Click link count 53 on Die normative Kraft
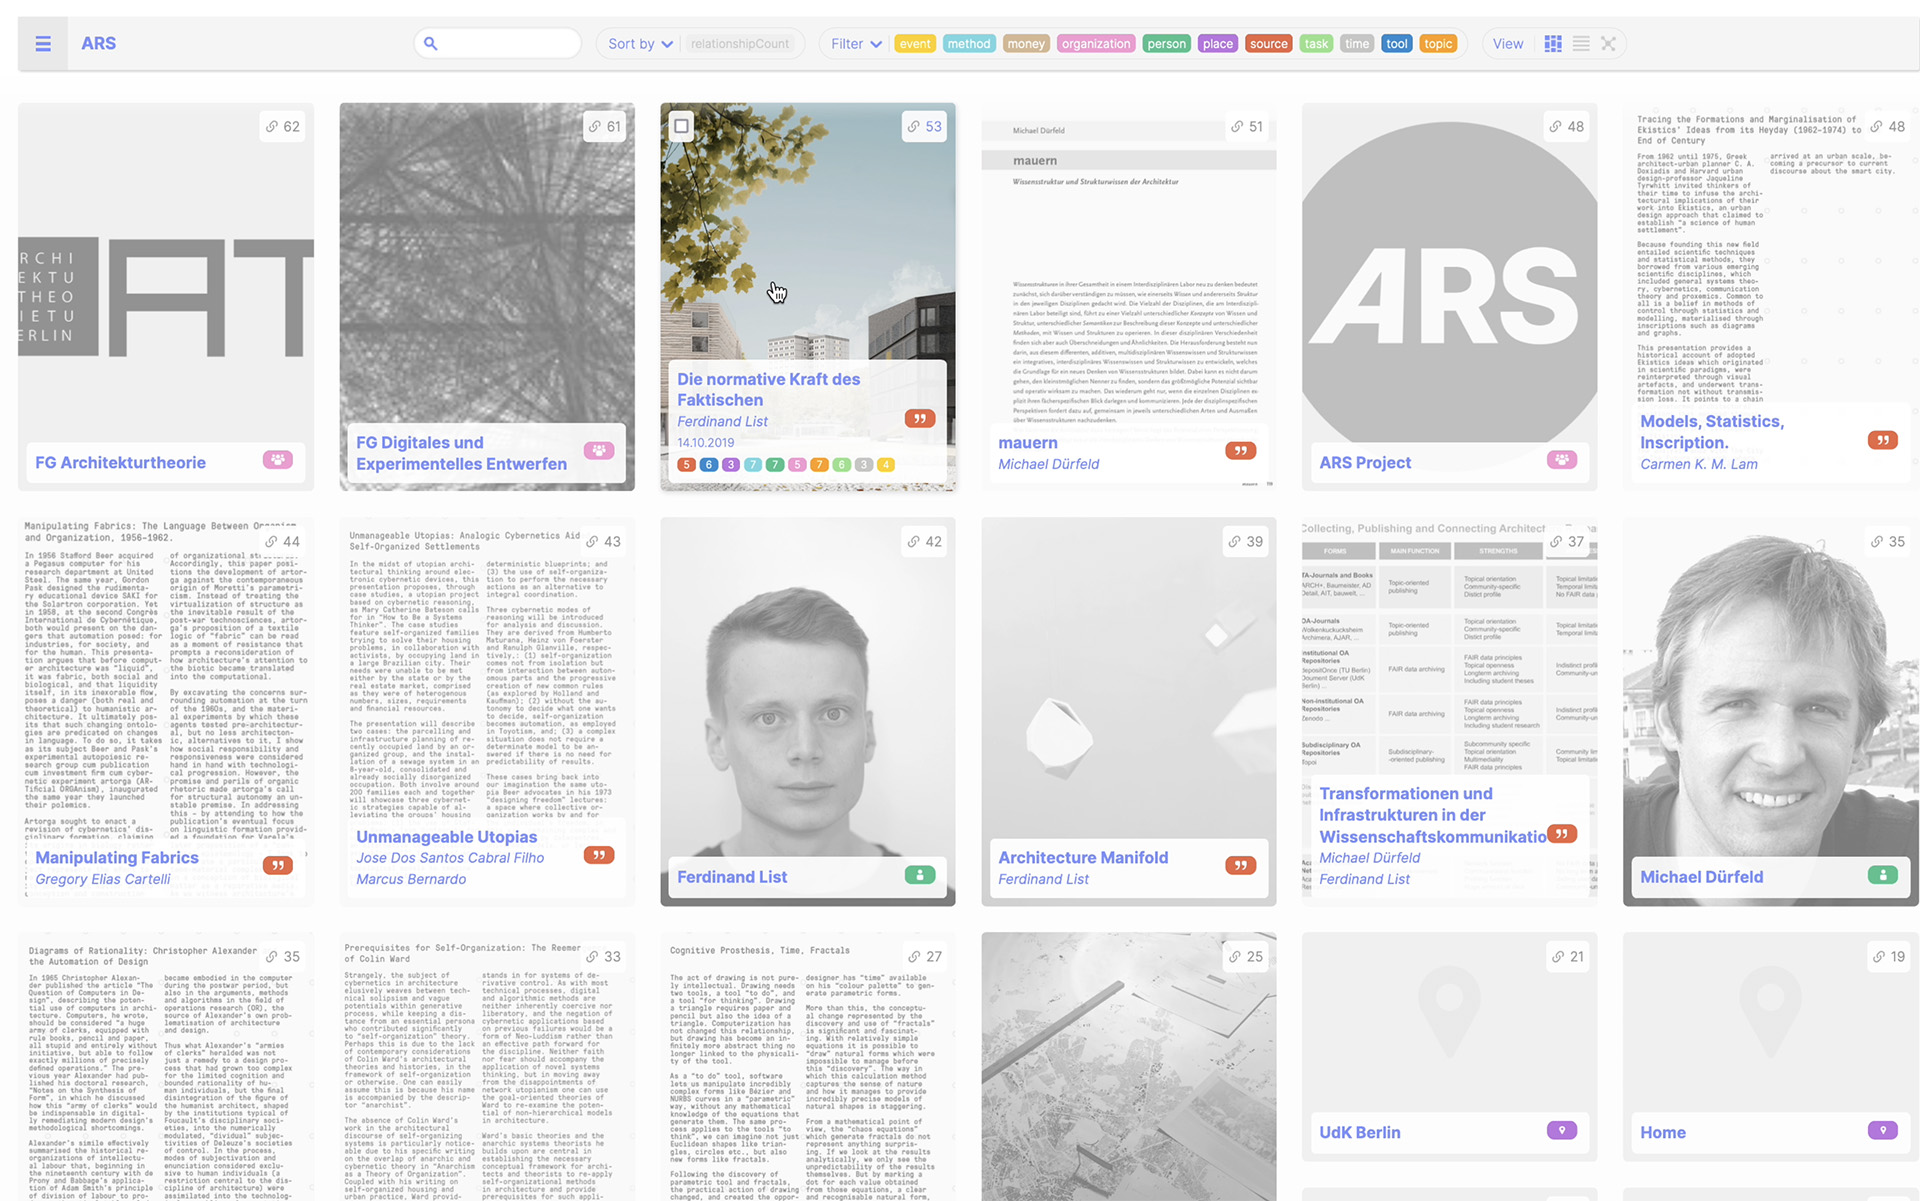 (924, 126)
